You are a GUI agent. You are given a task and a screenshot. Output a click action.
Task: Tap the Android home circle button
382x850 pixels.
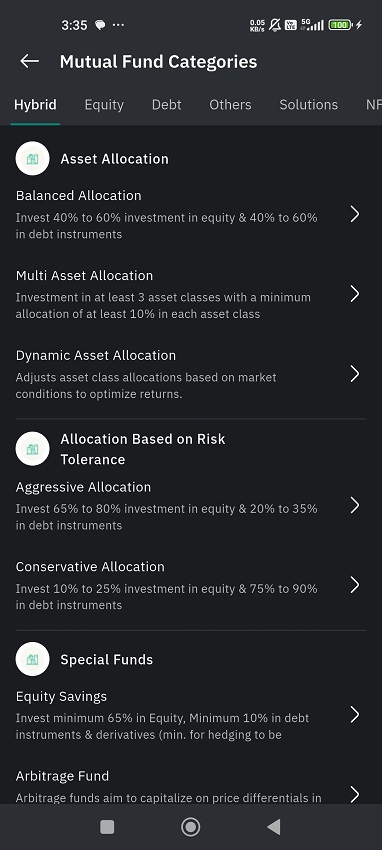190,827
